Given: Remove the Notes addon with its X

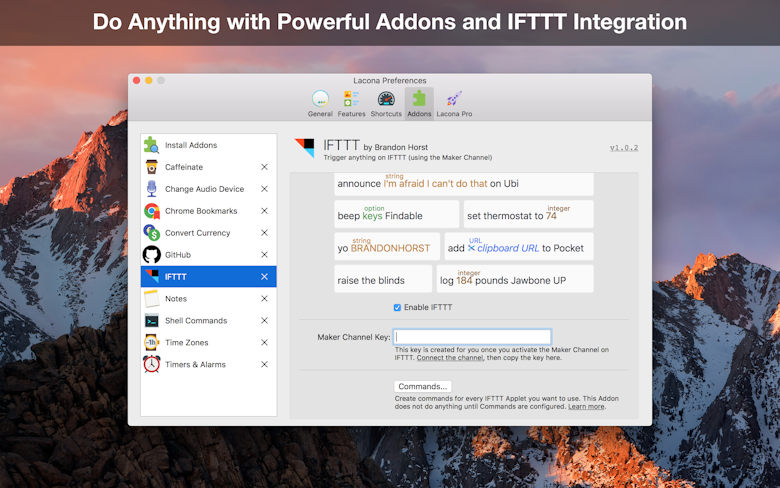Looking at the screenshot, I should [x=265, y=298].
